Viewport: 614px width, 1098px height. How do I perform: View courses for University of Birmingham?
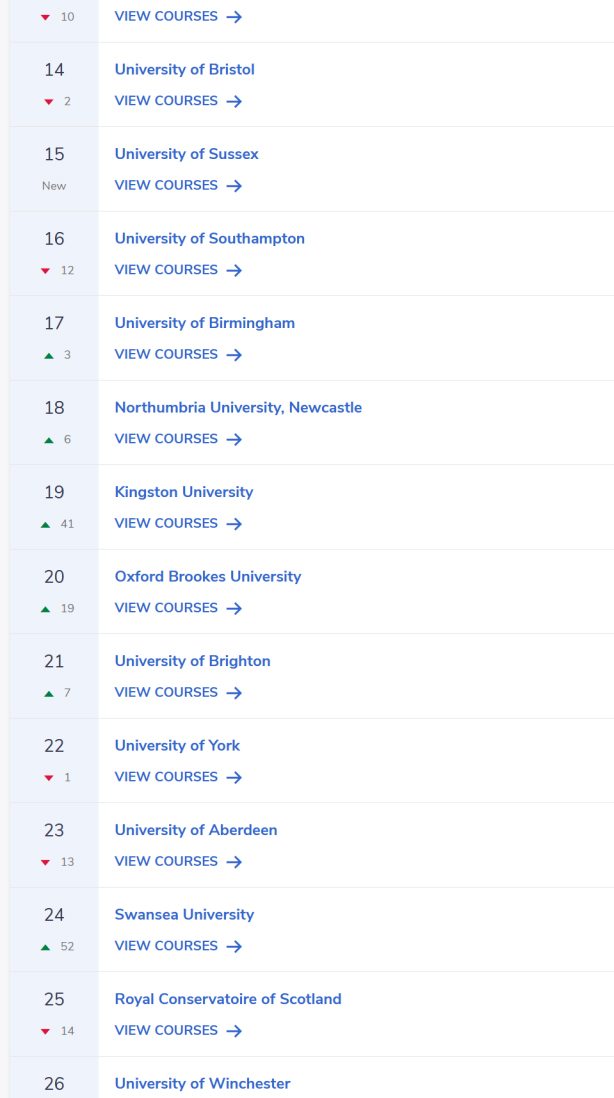tap(166, 354)
